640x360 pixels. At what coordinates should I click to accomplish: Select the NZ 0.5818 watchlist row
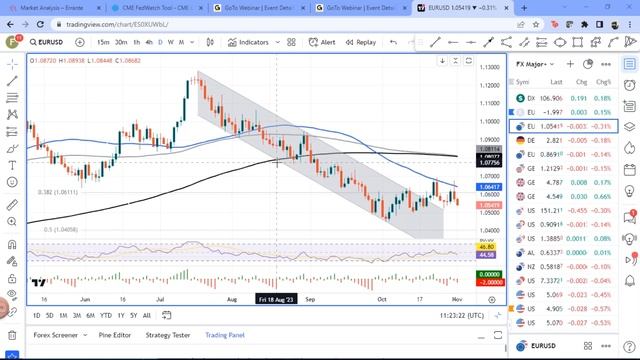564,267
